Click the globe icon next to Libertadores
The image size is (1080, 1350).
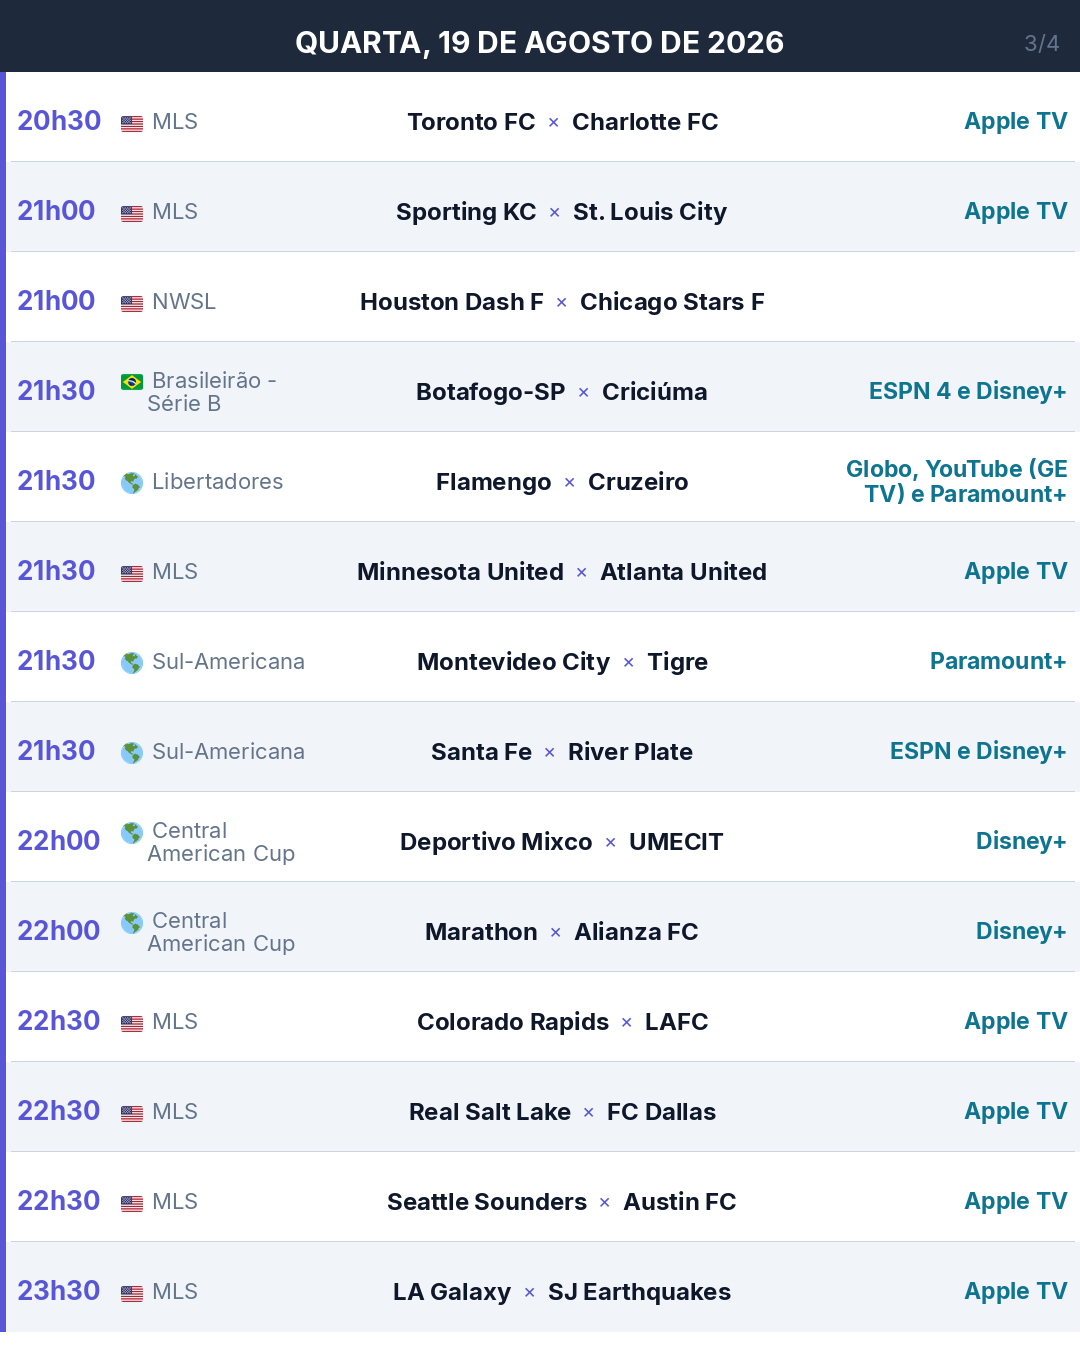[x=132, y=483]
